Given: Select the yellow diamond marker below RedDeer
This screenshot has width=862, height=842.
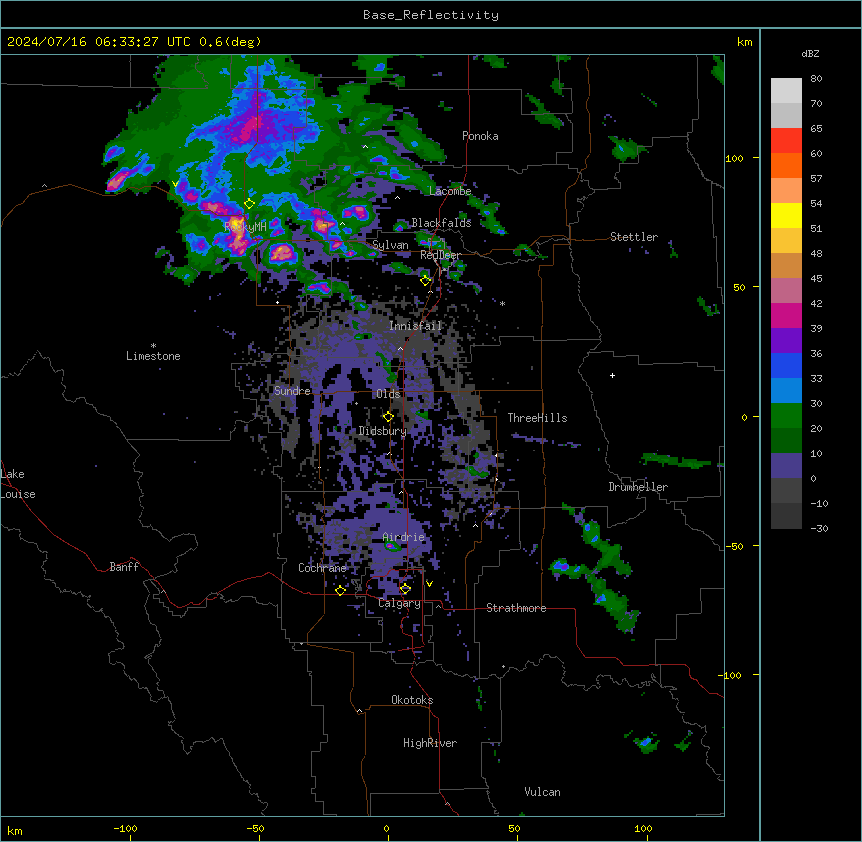Looking at the screenshot, I should pyautogui.click(x=425, y=281).
